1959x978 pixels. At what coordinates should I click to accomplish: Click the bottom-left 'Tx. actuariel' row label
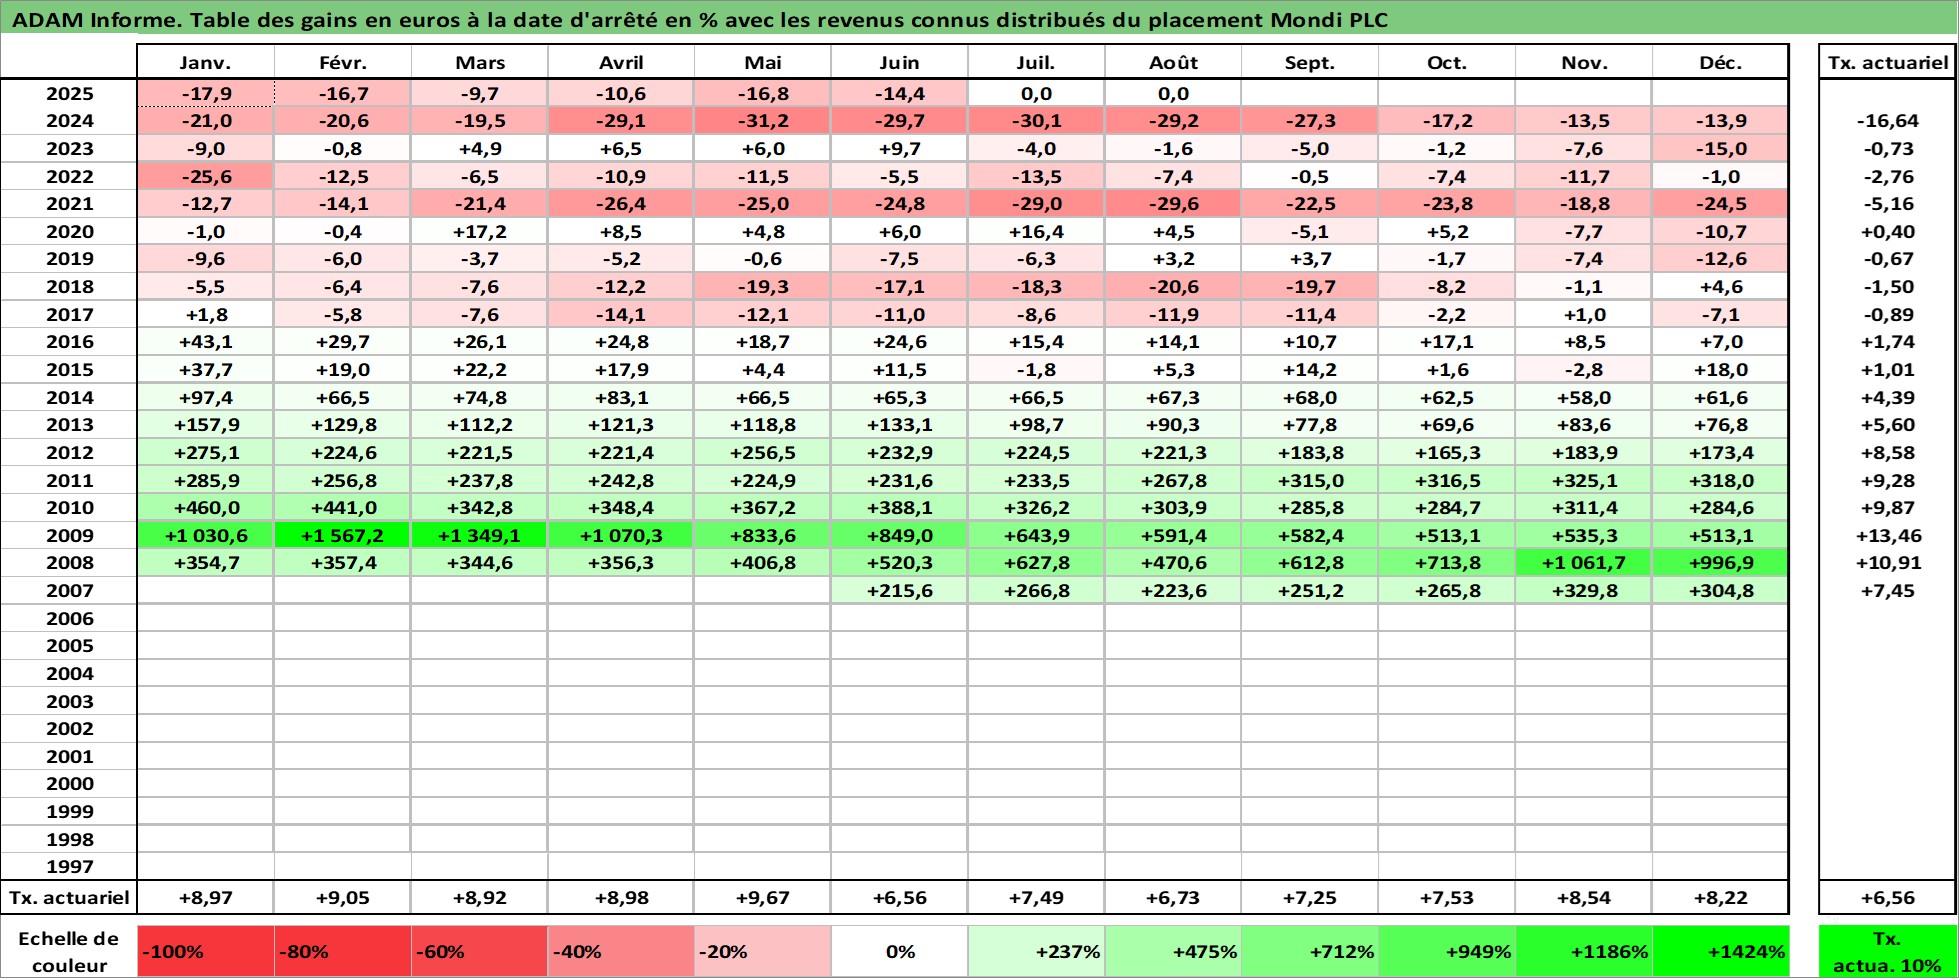pos(69,897)
